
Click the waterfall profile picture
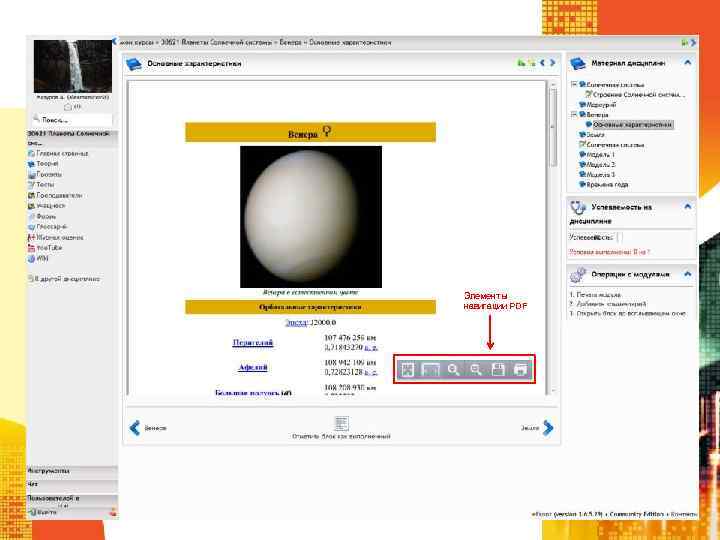coord(73,66)
